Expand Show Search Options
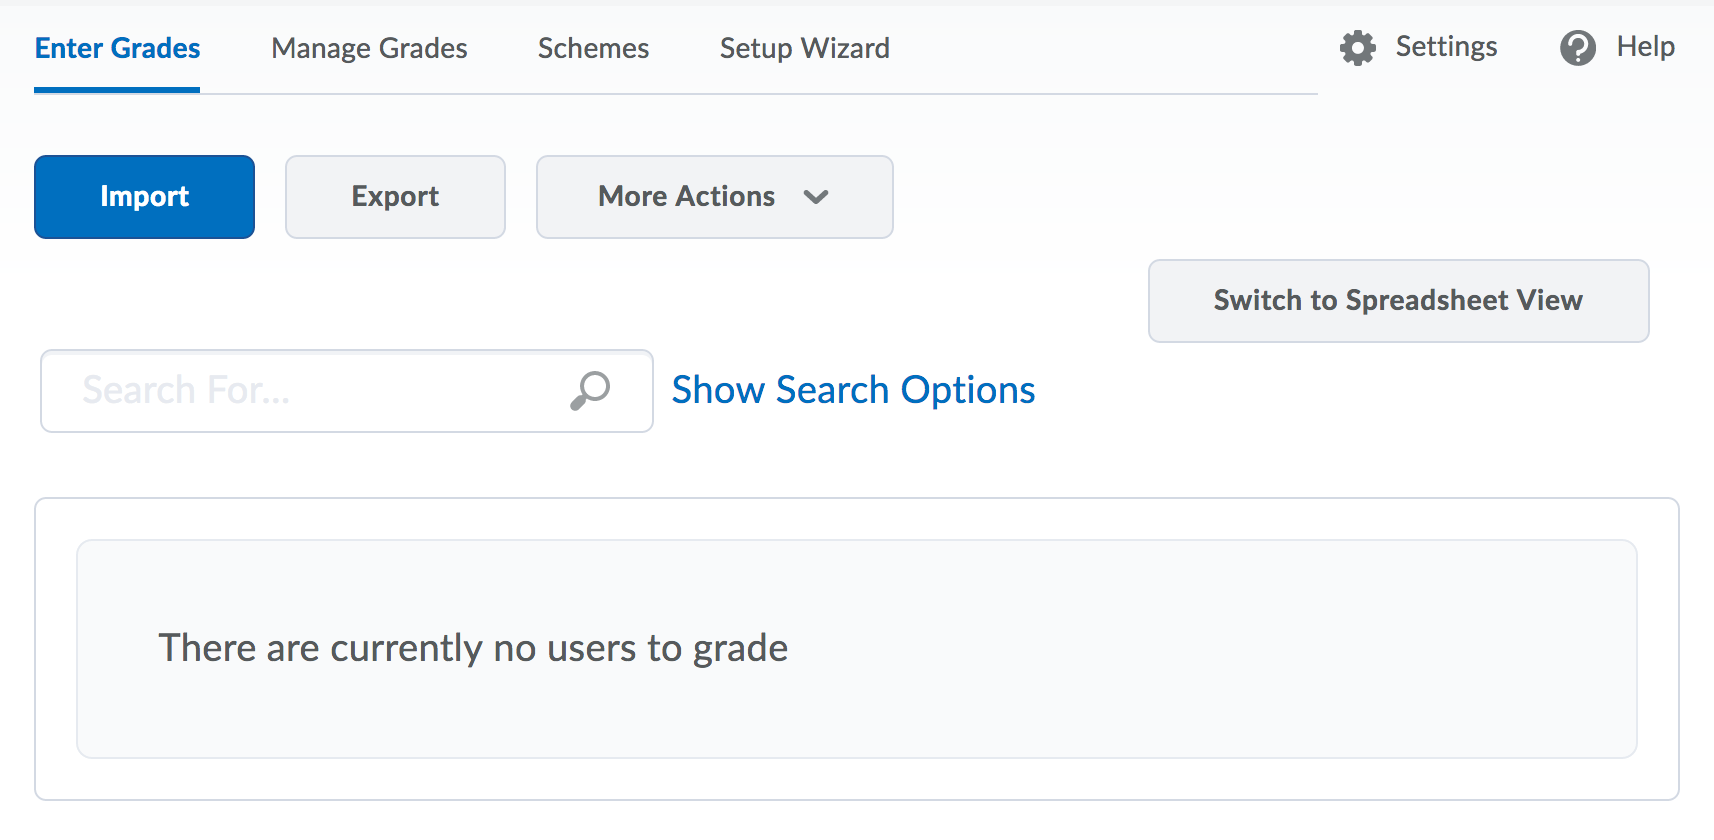This screenshot has height=840, width=1714. pyautogui.click(x=853, y=390)
